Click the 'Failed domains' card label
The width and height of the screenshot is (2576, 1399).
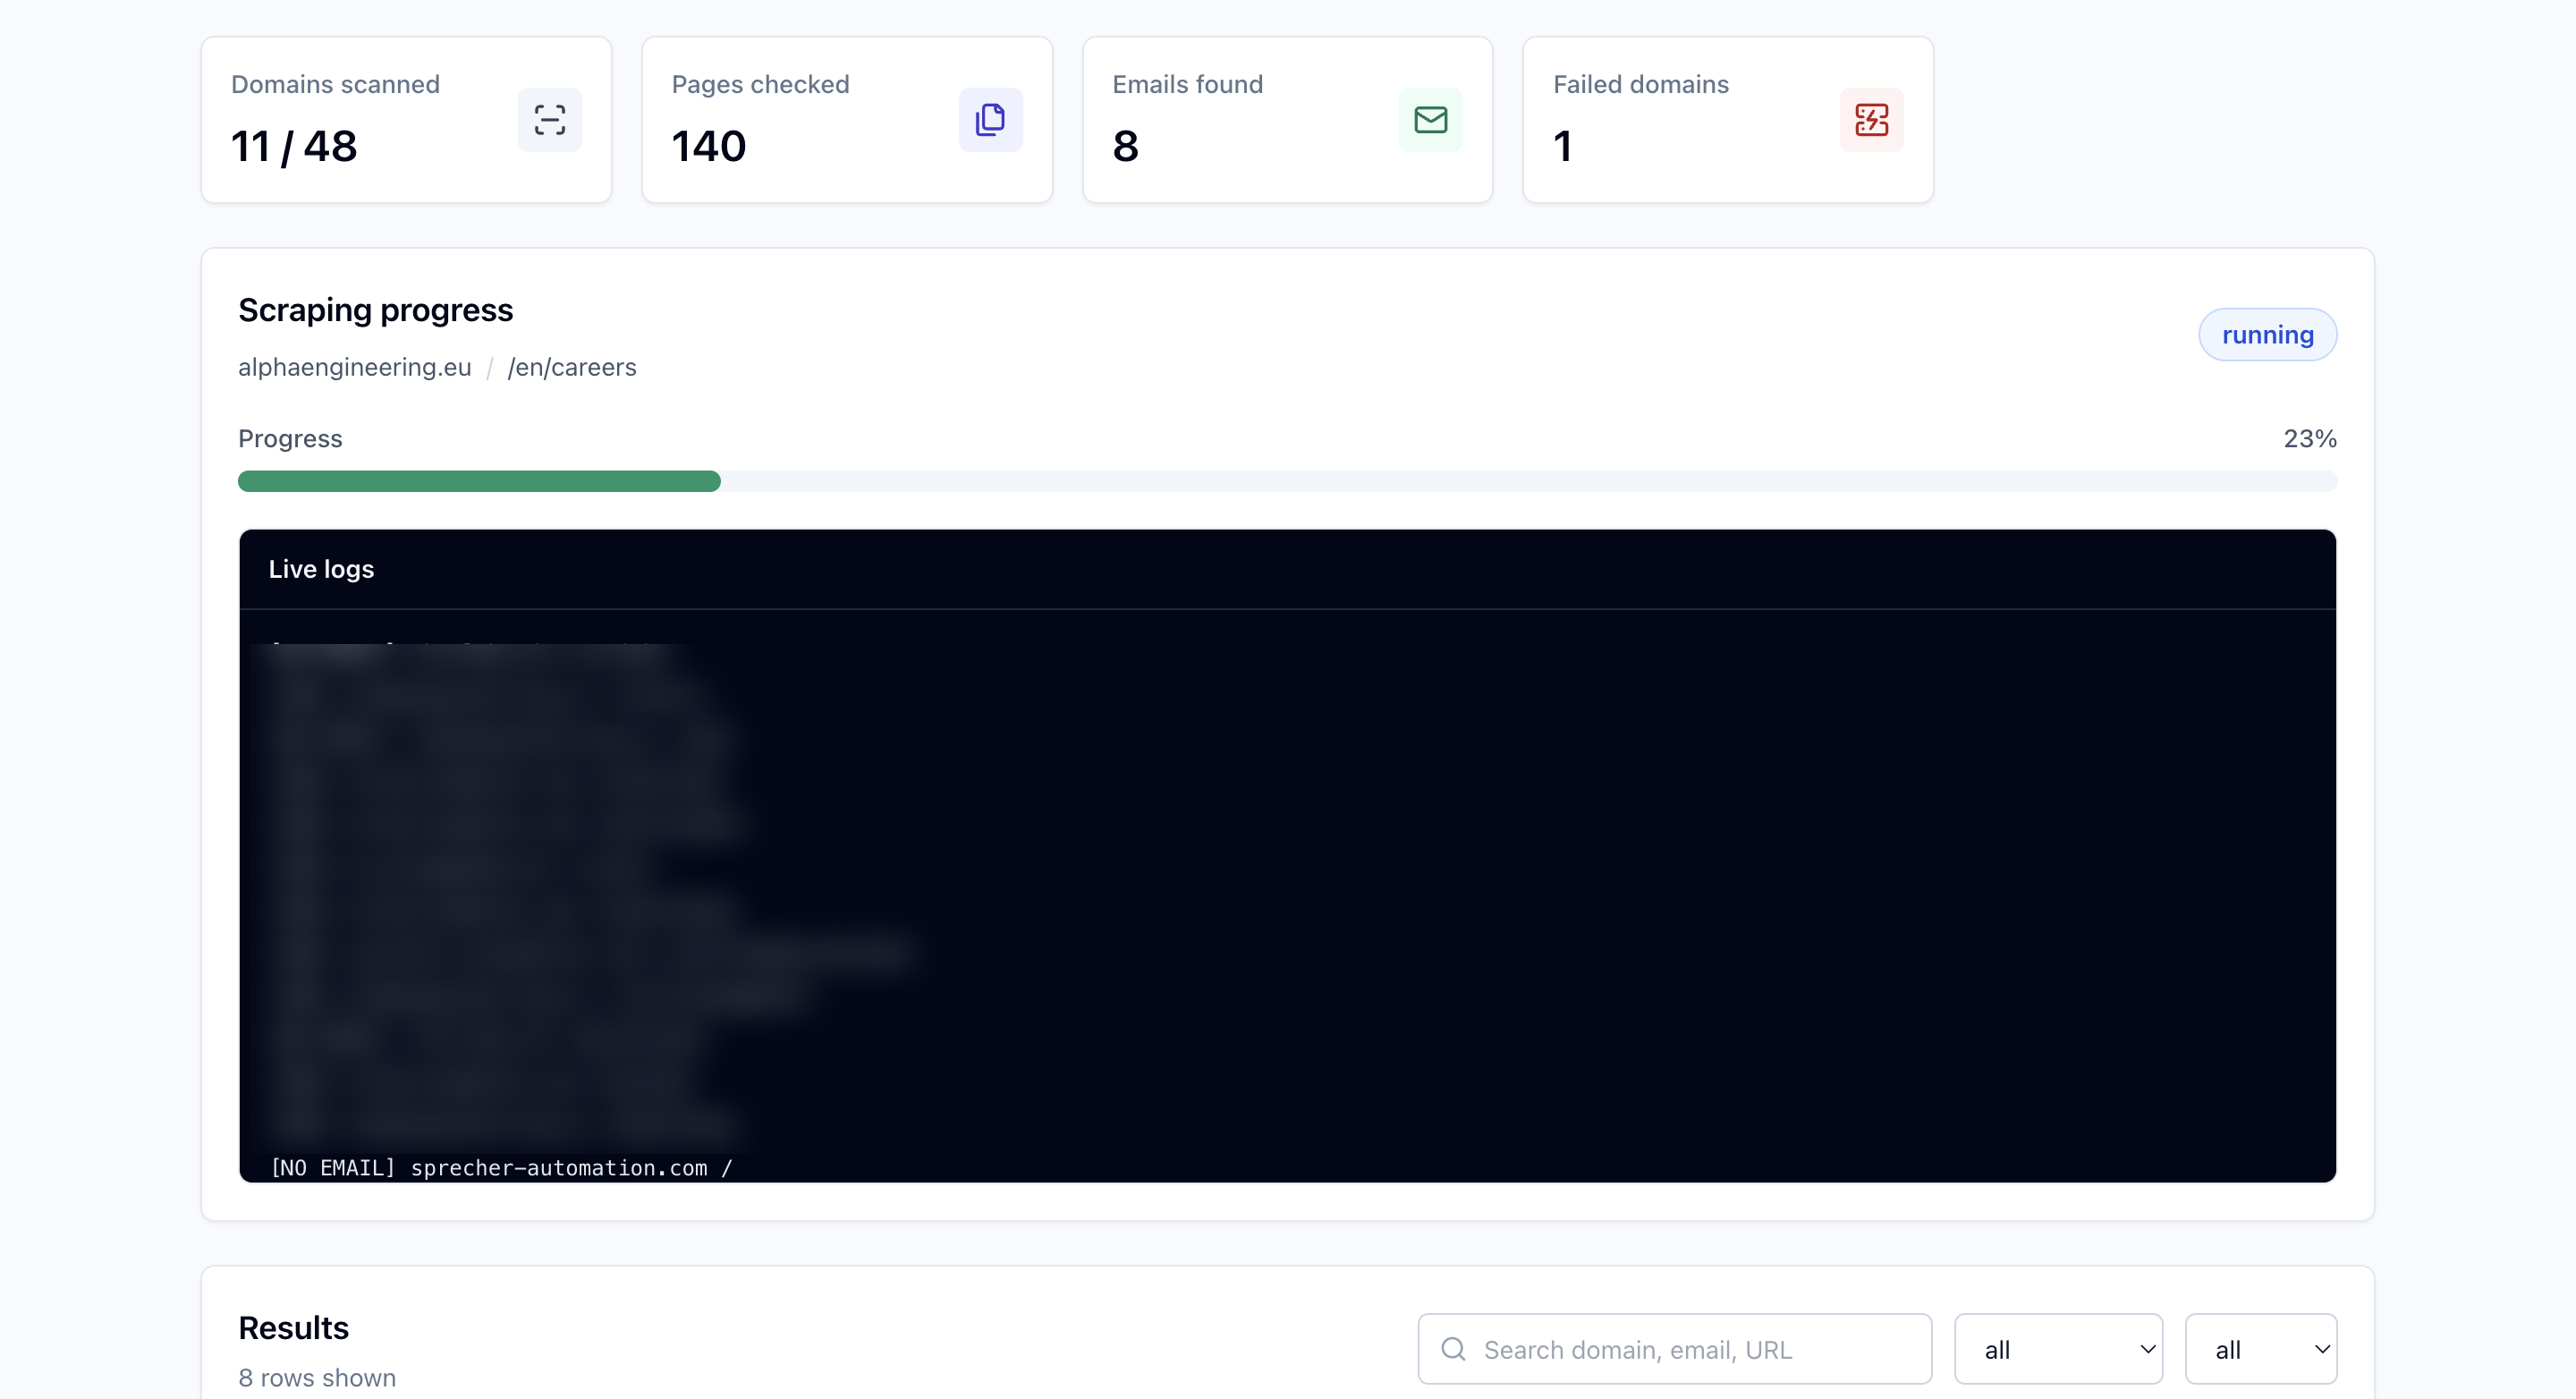tap(1640, 84)
